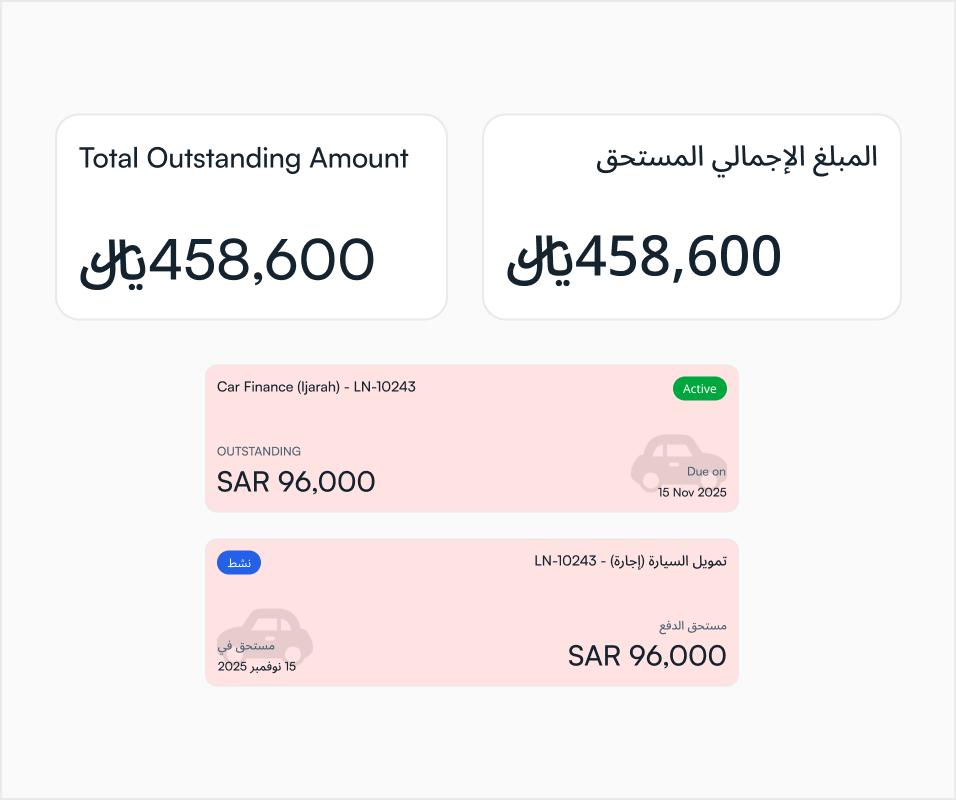Viewport: 956px width, 800px height.
Task: Click the مستحق في label
Action: (x=239, y=646)
